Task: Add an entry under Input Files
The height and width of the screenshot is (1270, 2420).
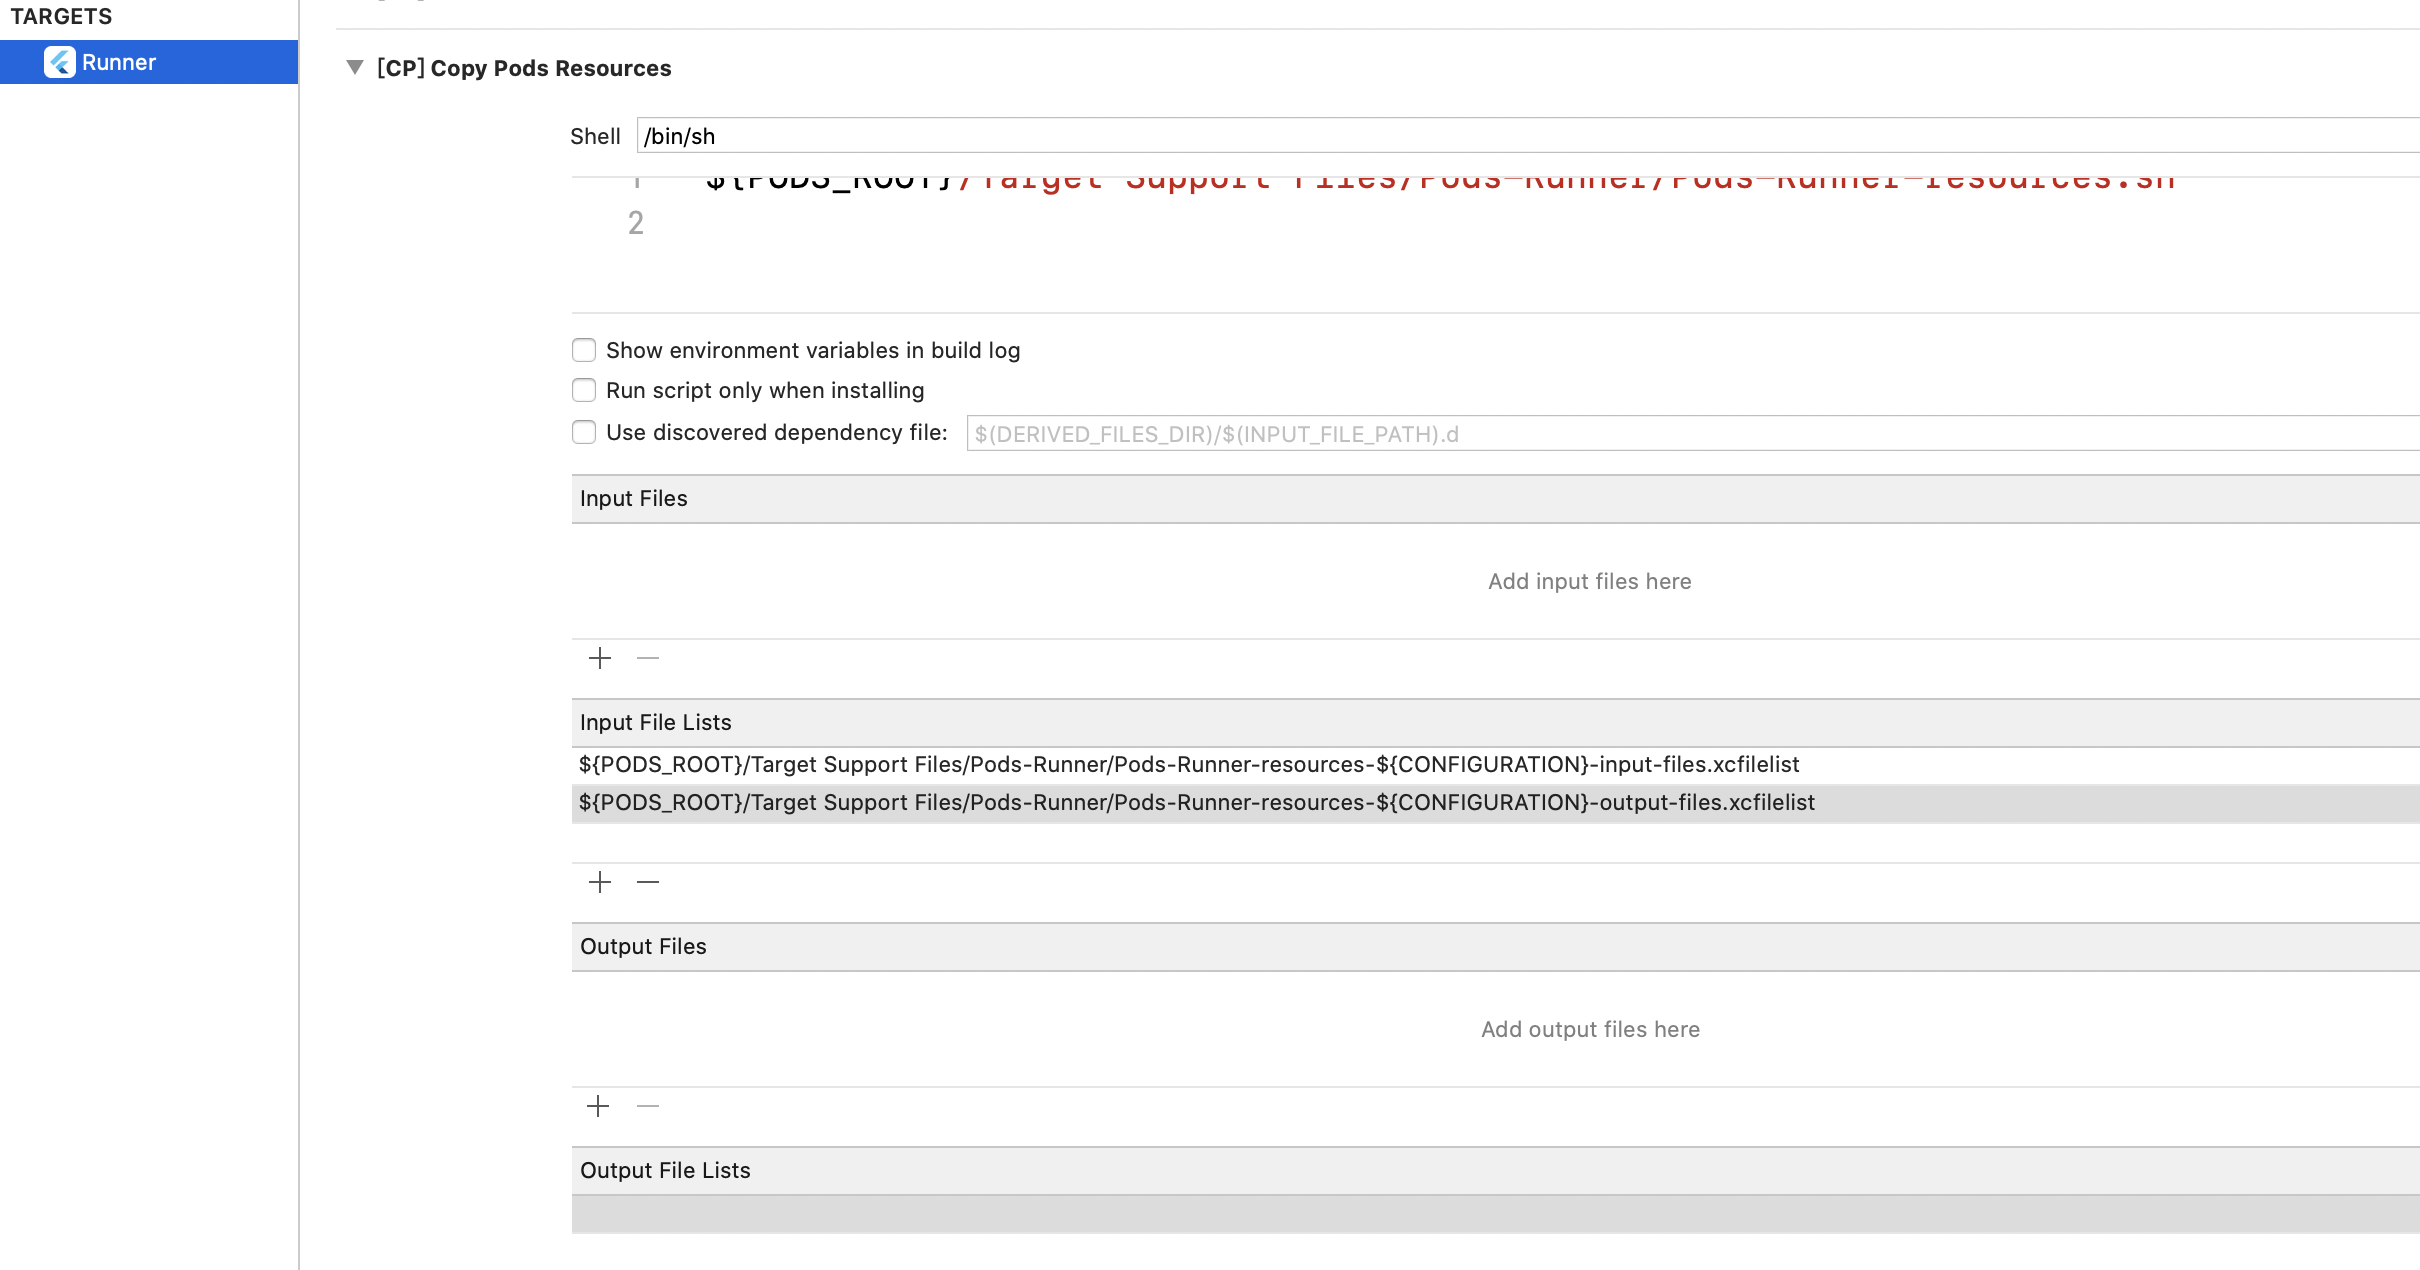Action: [600, 658]
